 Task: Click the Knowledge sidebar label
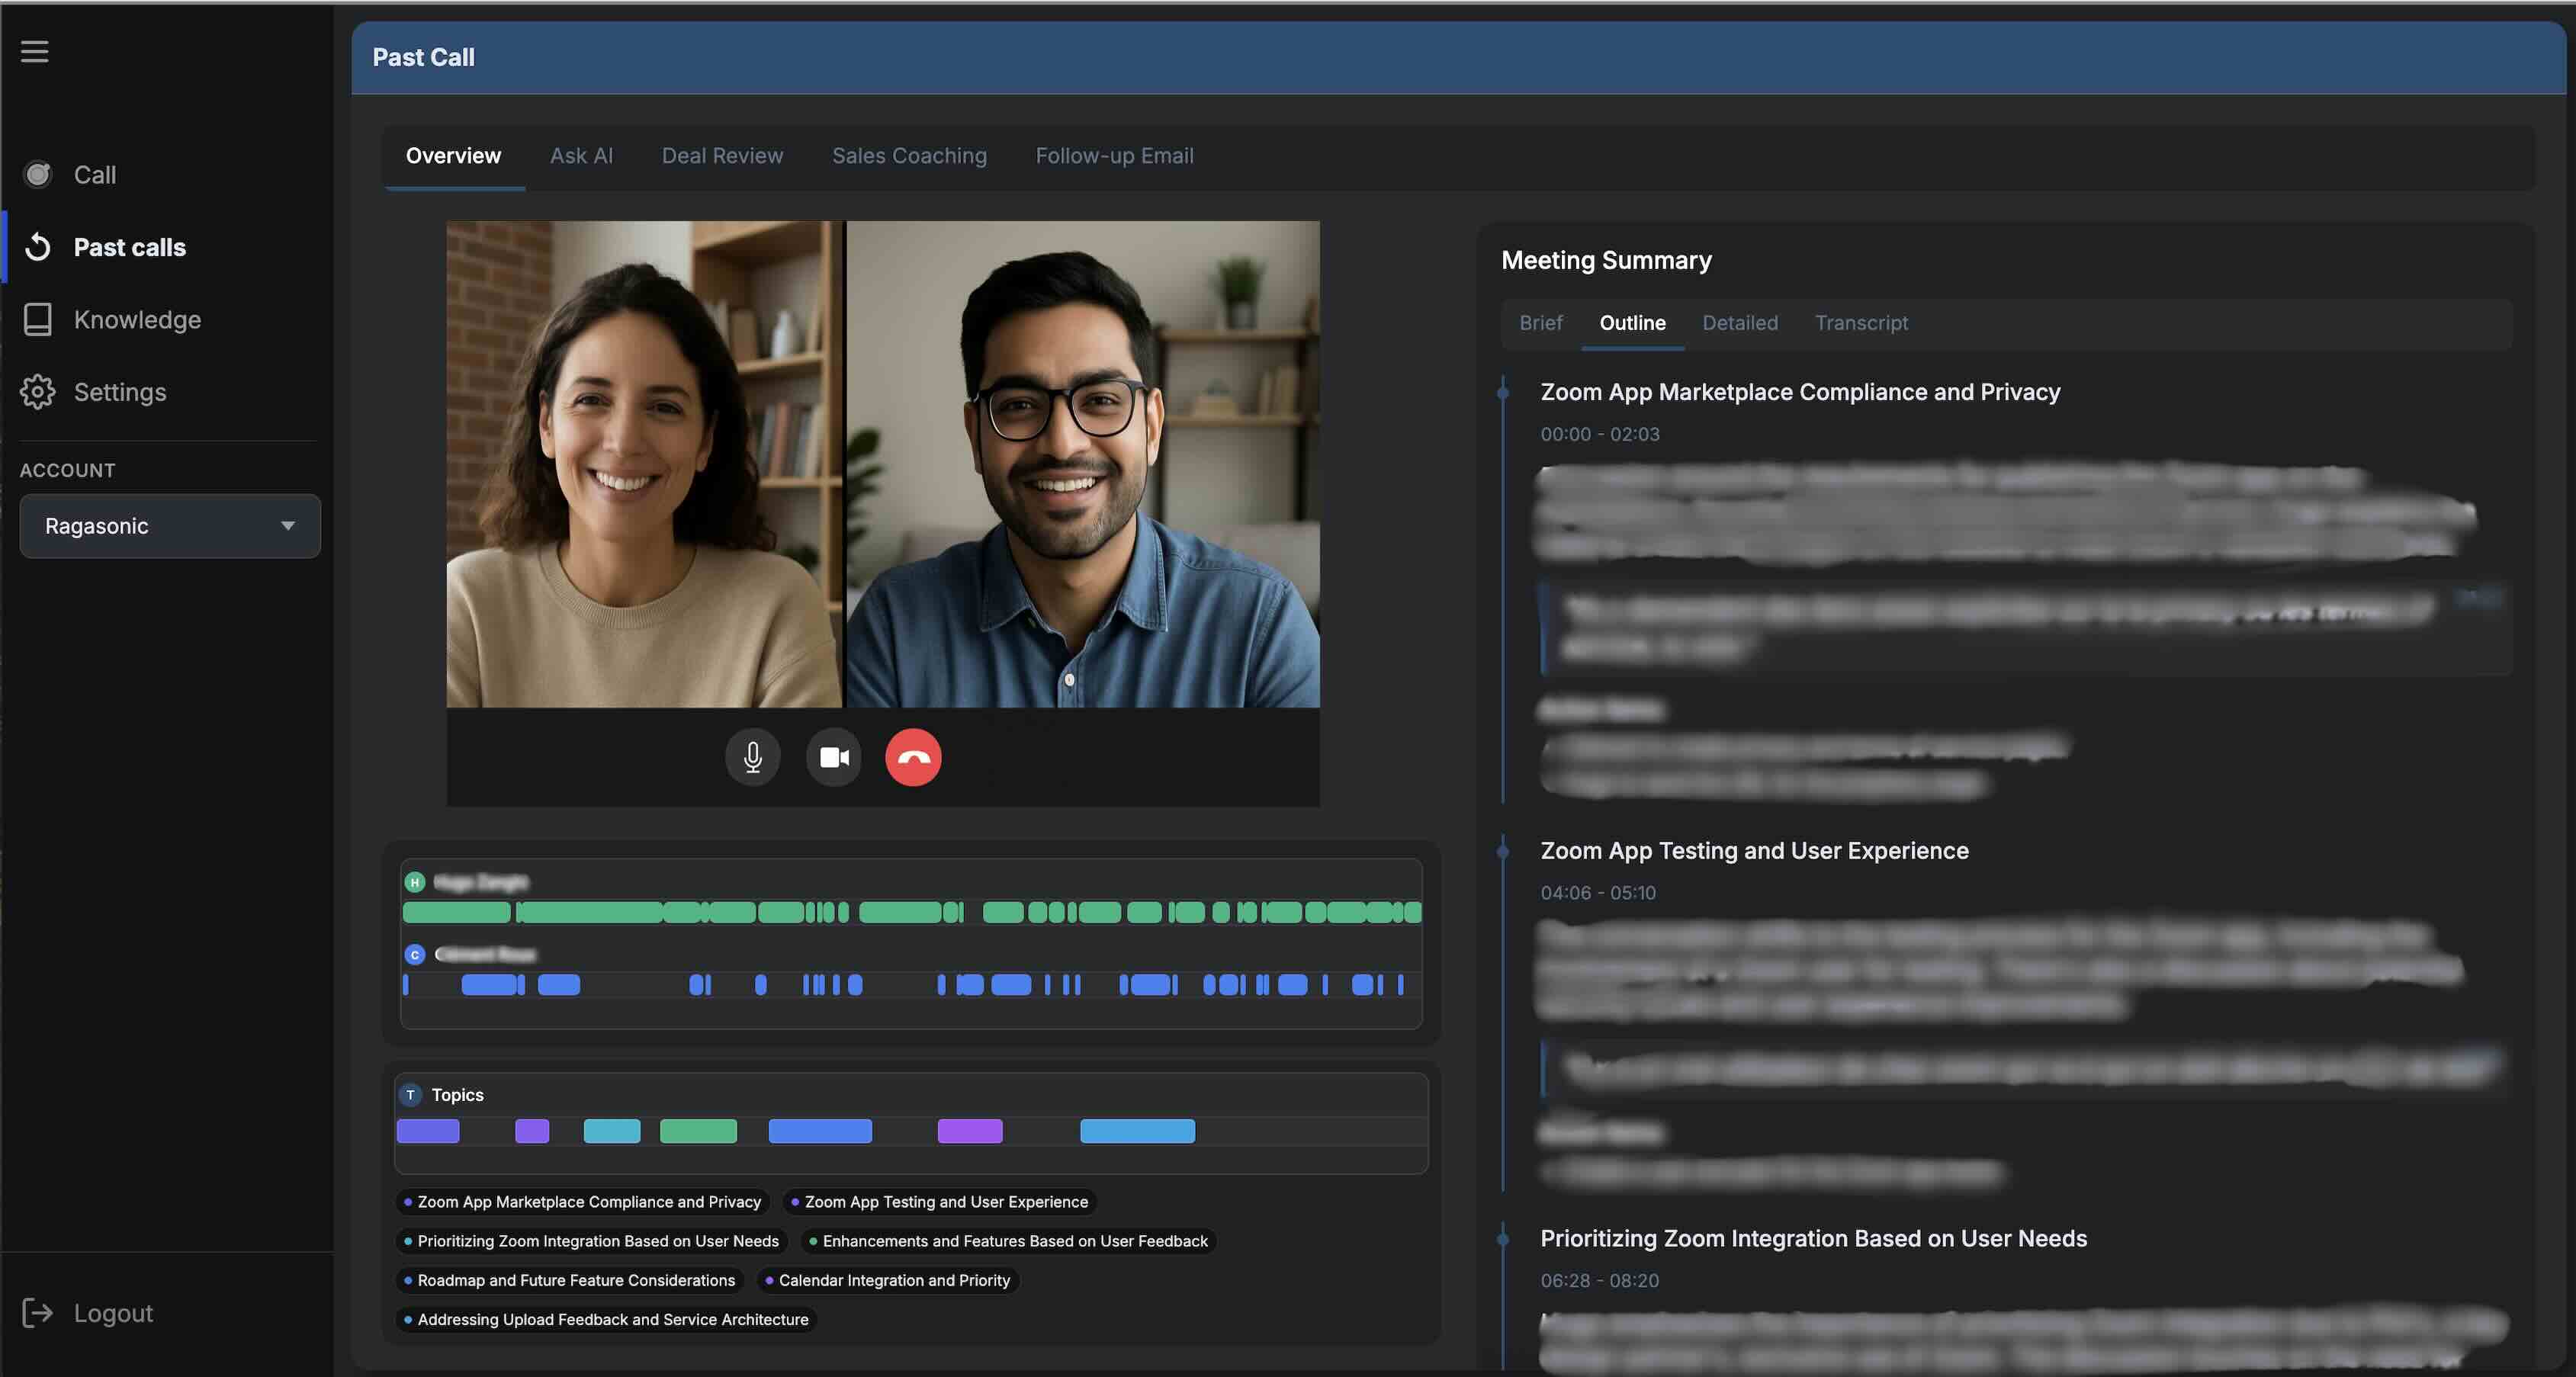click(x=137, y=320)
